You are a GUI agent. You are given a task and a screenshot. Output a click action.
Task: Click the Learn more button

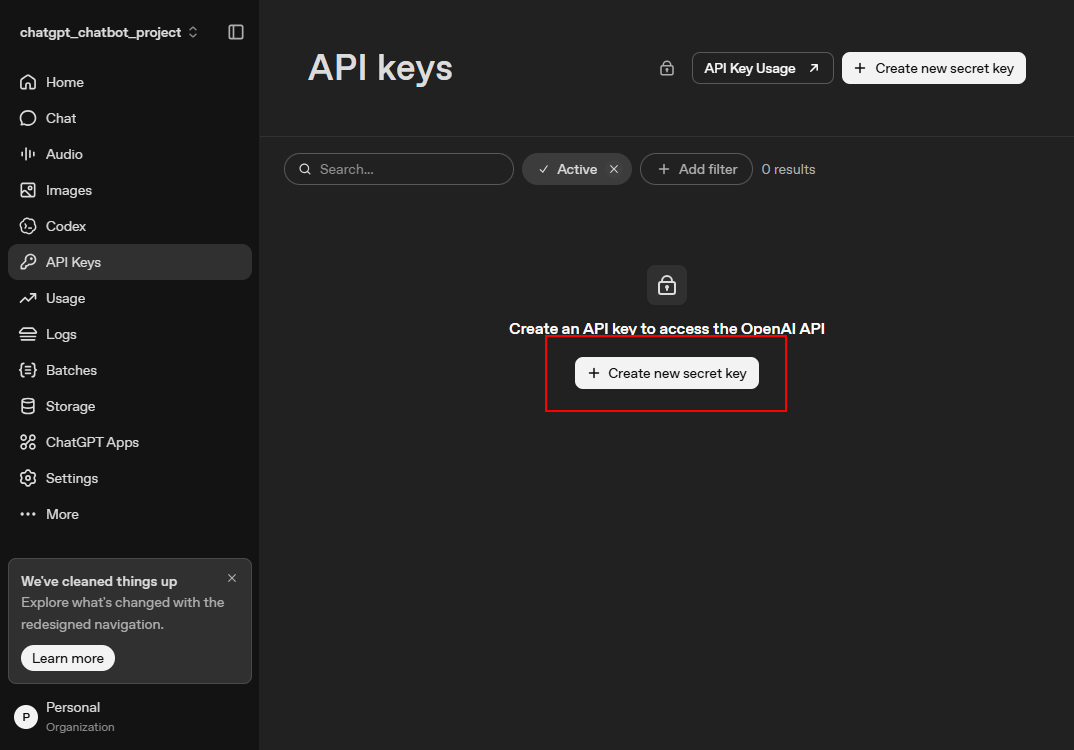coord(68,658)
